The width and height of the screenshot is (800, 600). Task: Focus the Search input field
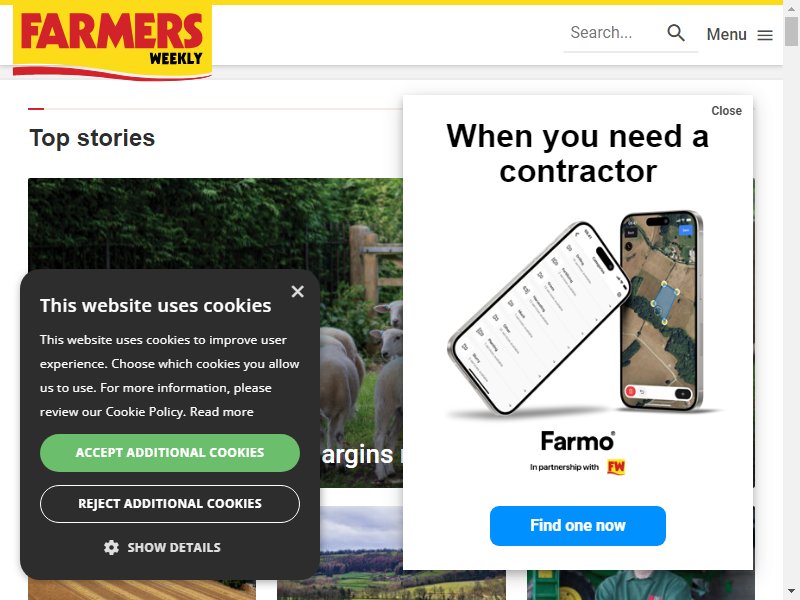(615, 33)
